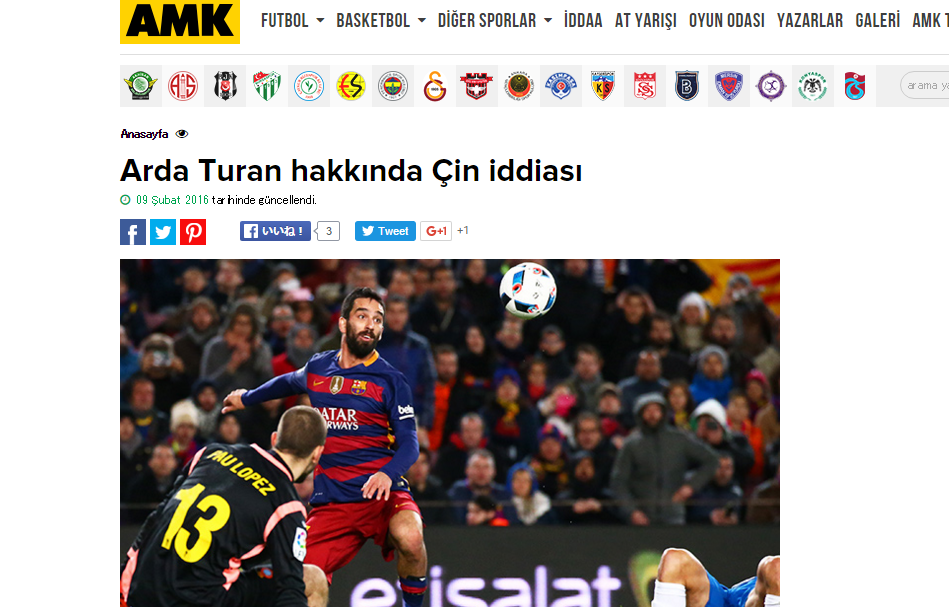Click the square Twitter bird icon
The image size is (949, 607).
click(x=163, y=232)
